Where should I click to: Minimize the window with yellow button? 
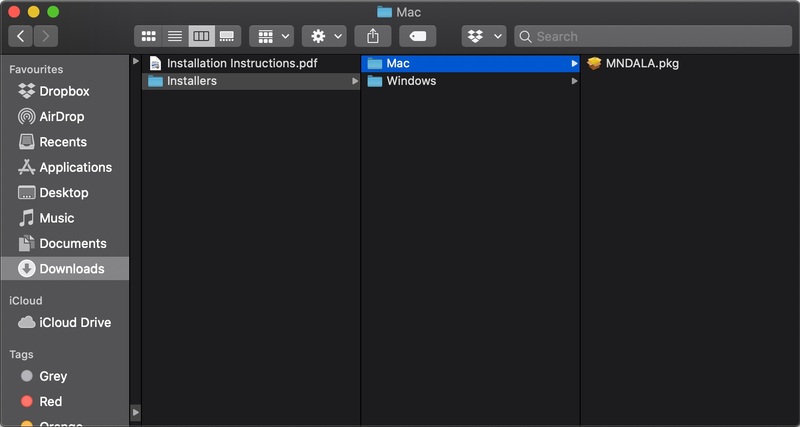coord(34,12)
